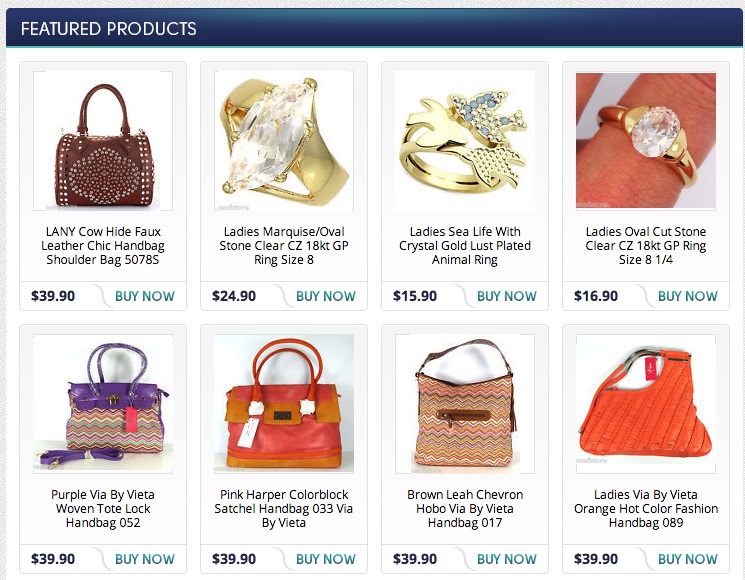
Task: Click Buy Now for the $24.90 ring
Action: coord(326,296)
